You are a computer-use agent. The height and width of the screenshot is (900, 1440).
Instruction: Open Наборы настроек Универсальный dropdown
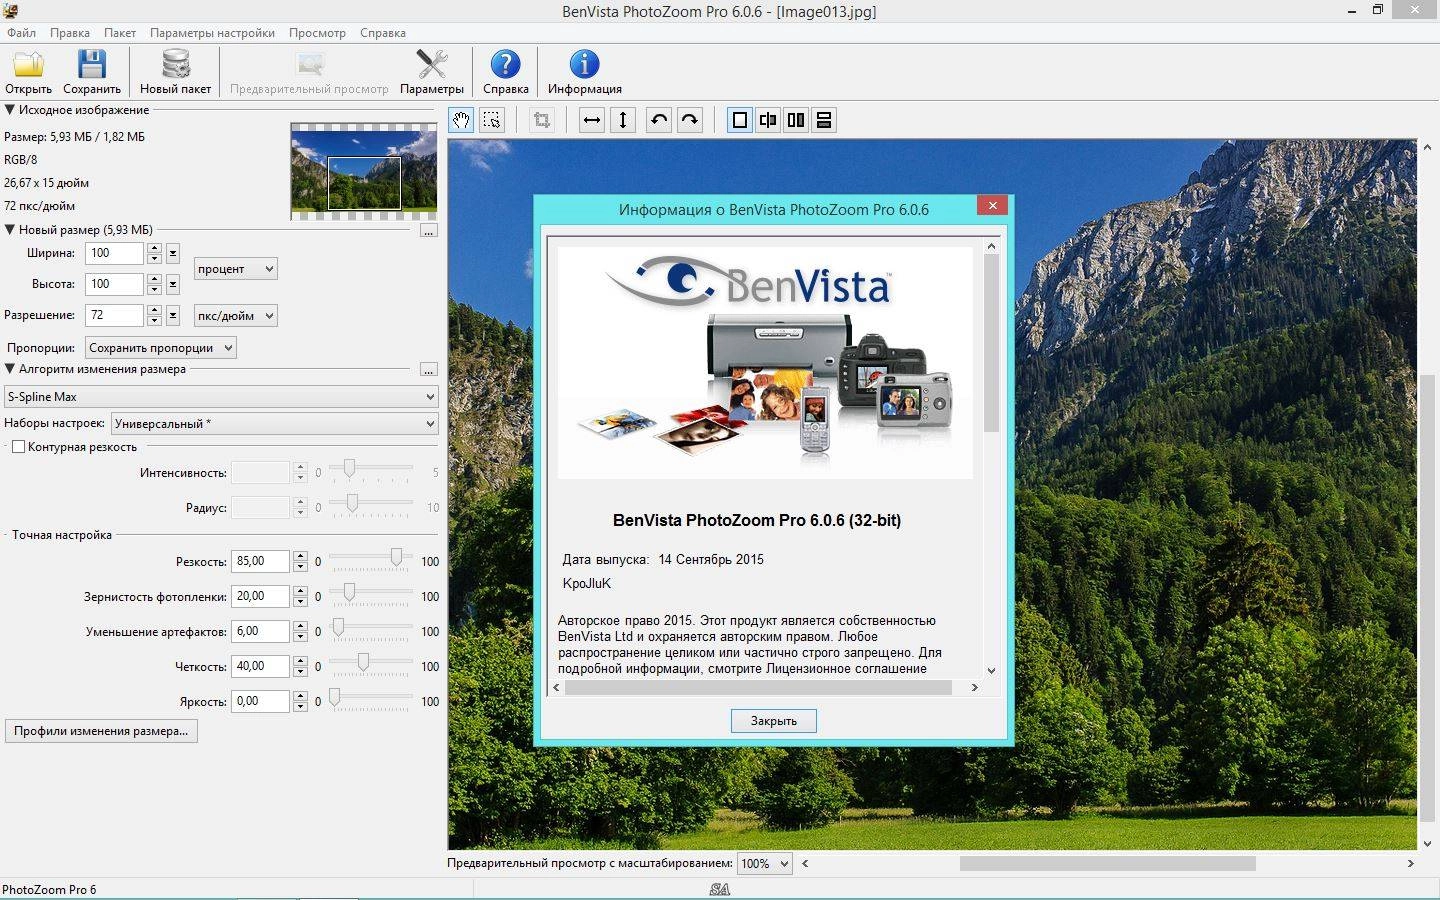[275, 424]
